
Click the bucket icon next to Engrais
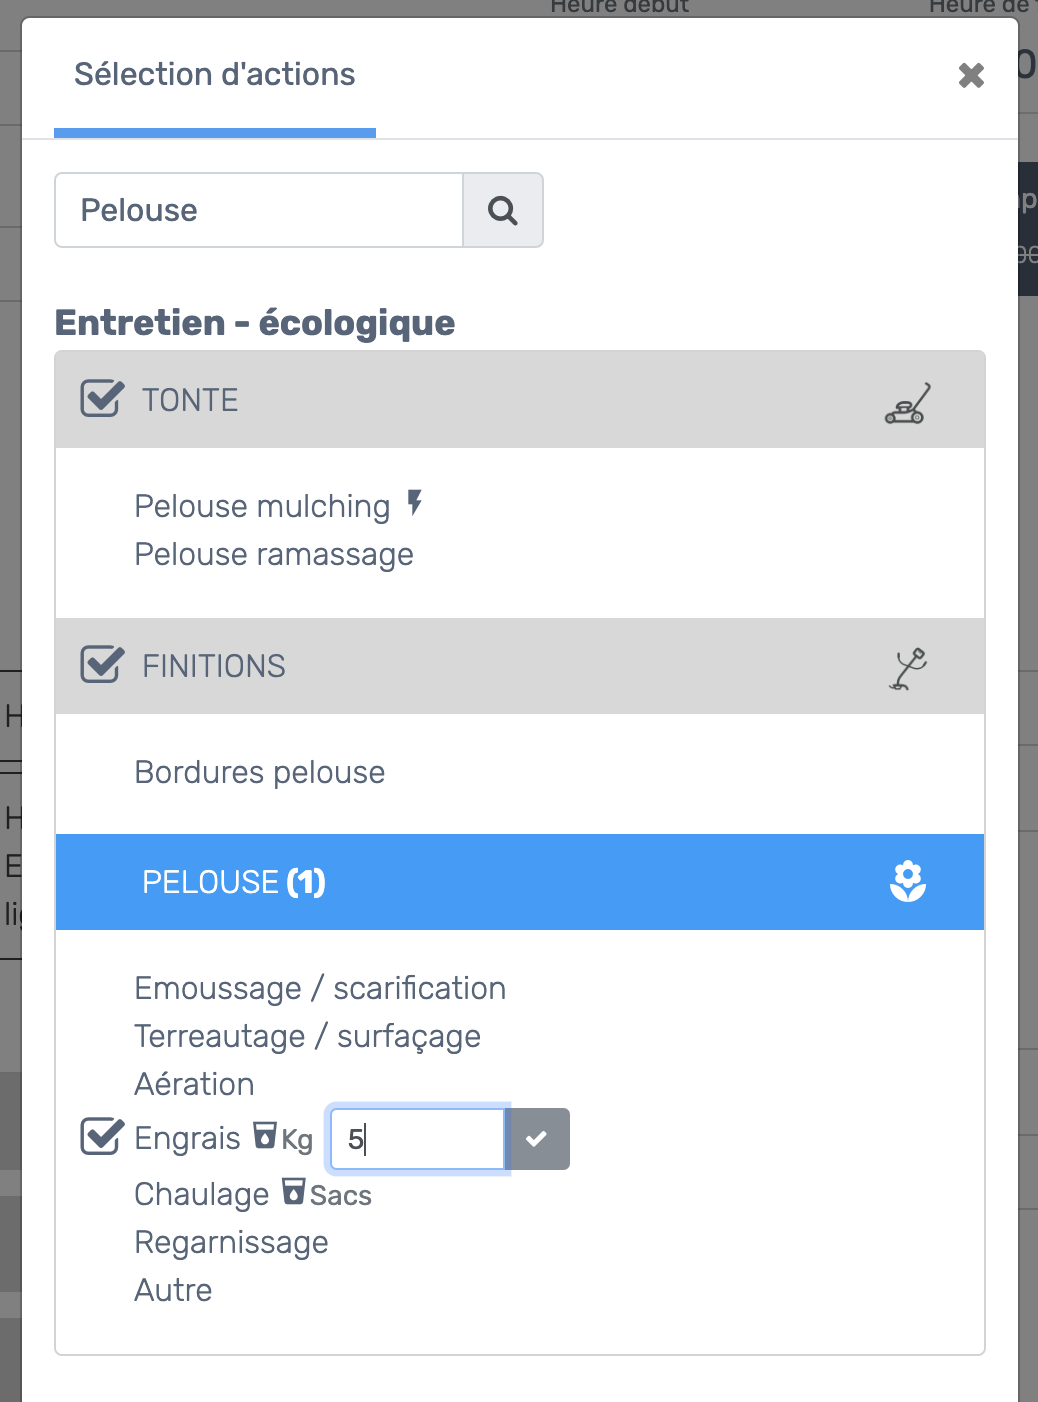(265, 1135)
